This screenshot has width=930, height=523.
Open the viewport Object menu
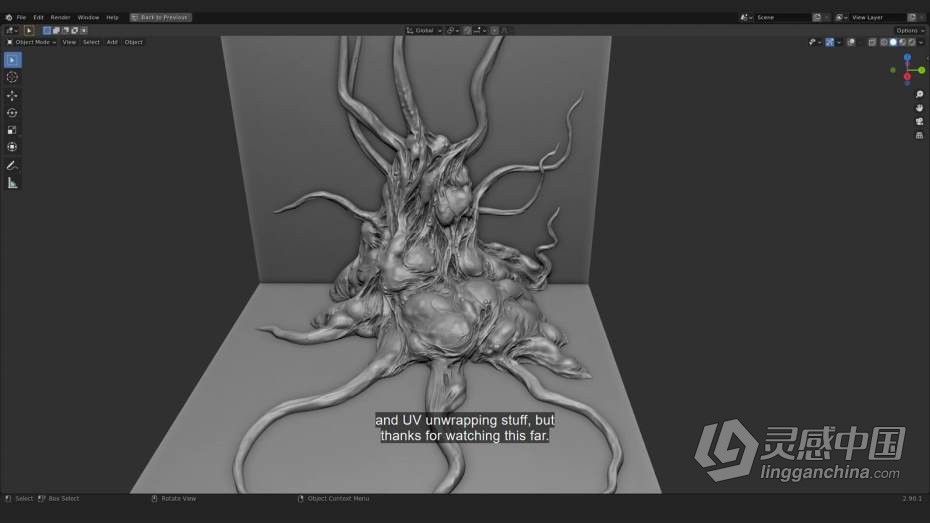(133, 42)
